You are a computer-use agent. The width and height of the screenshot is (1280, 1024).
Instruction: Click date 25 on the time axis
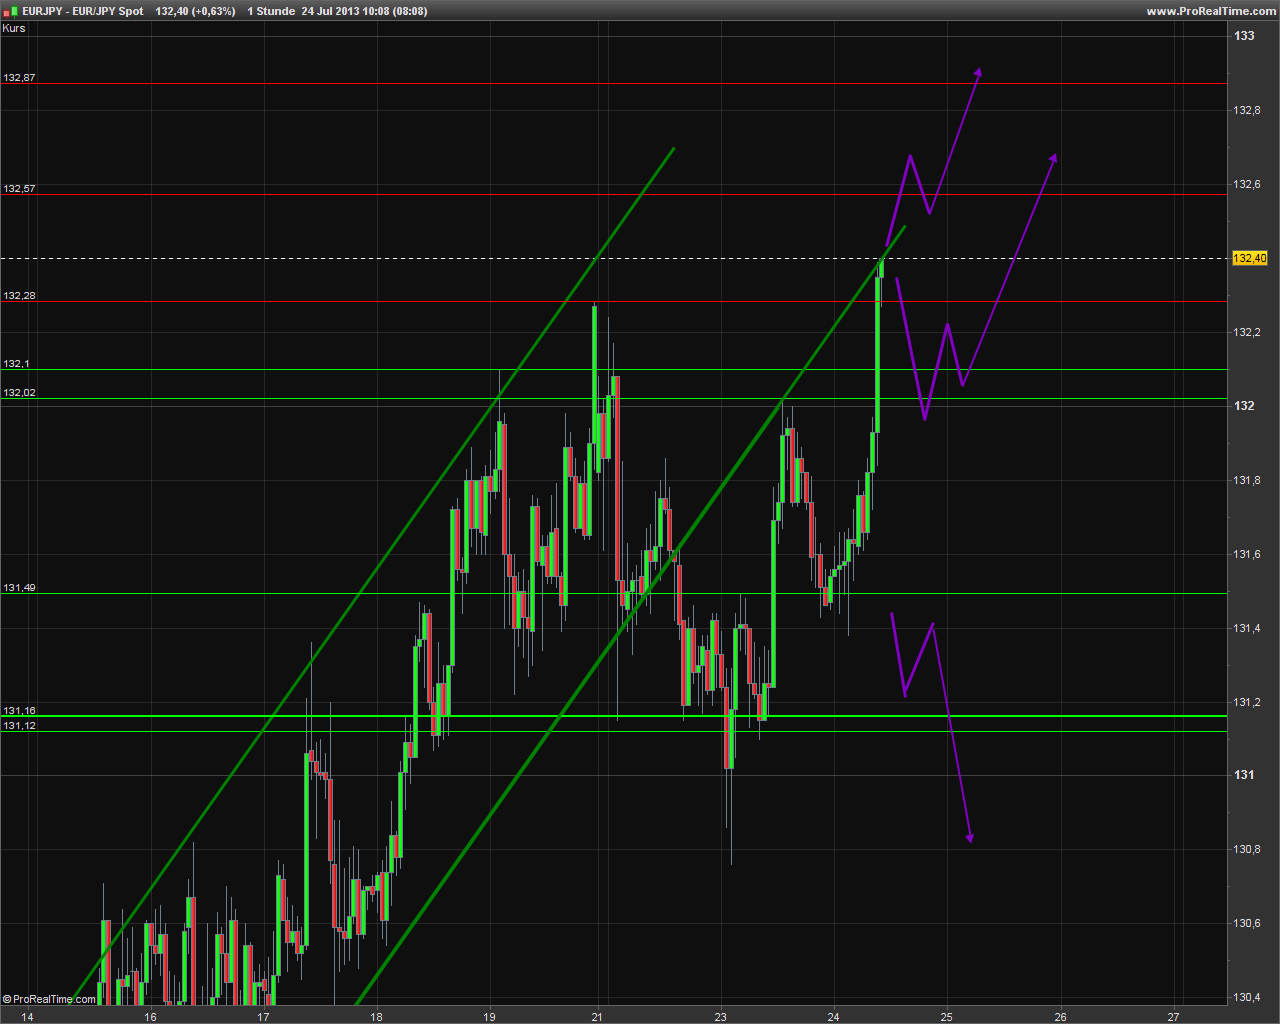(946, 1017)
